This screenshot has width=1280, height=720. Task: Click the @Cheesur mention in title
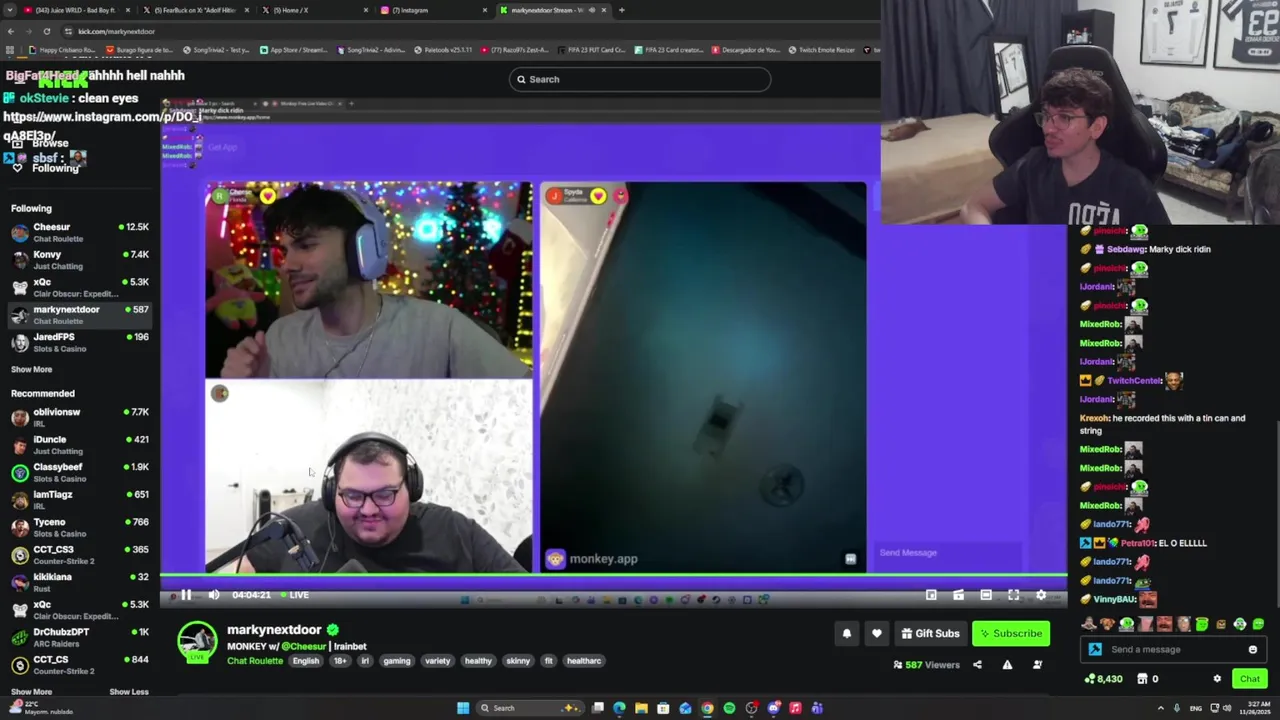[304, 647]
